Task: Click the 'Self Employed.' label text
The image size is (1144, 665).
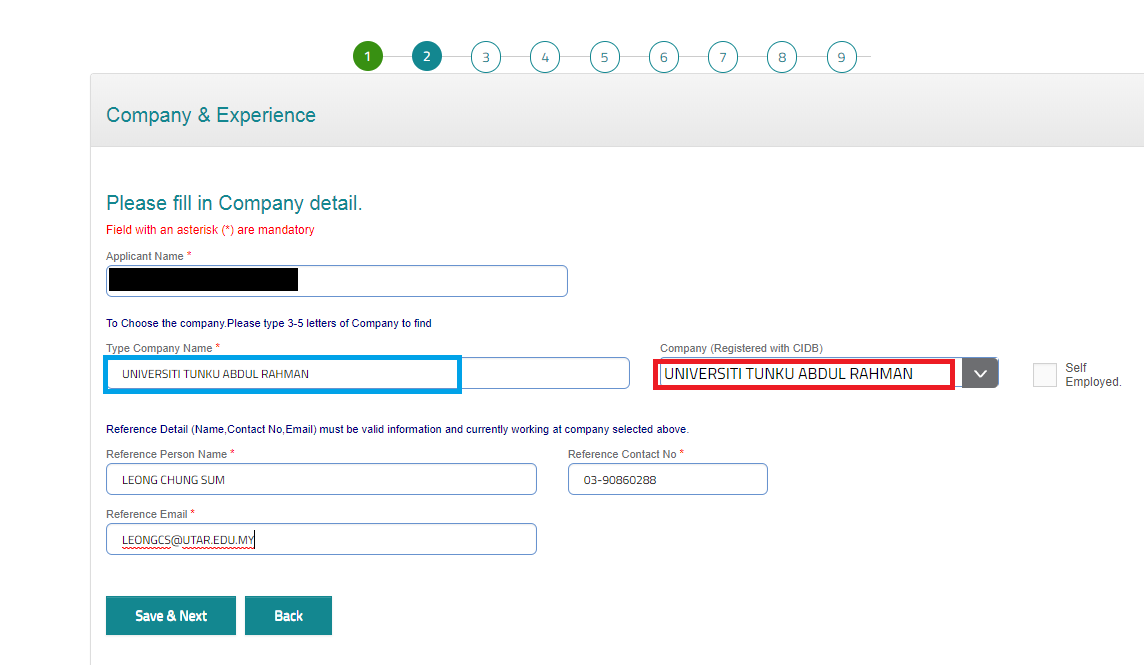Action: click(1093, 374)
